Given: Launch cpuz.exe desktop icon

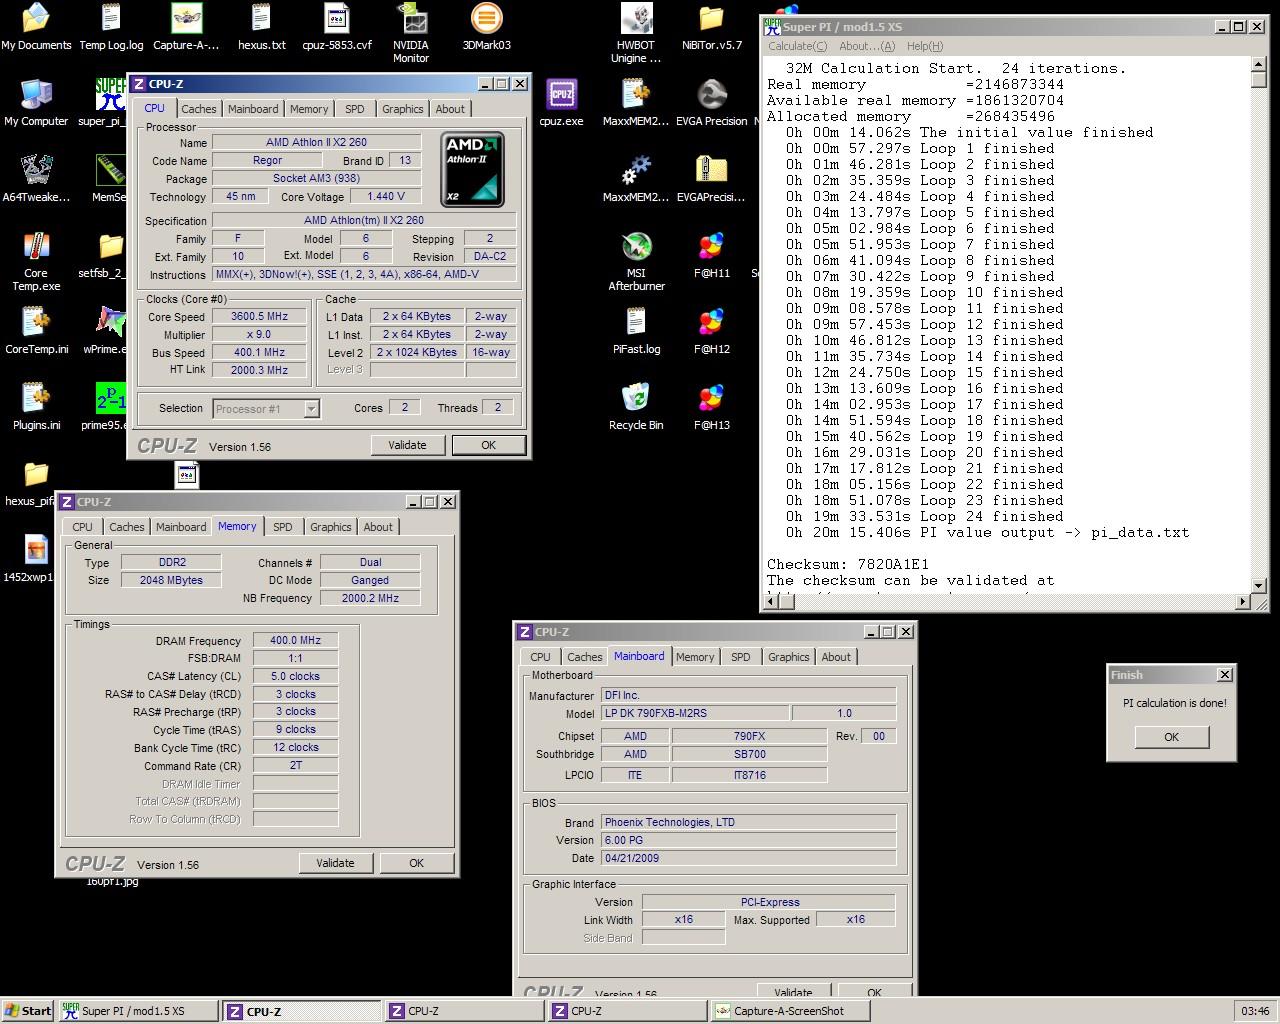Looking at the screenshot, I should click(561, 103).
